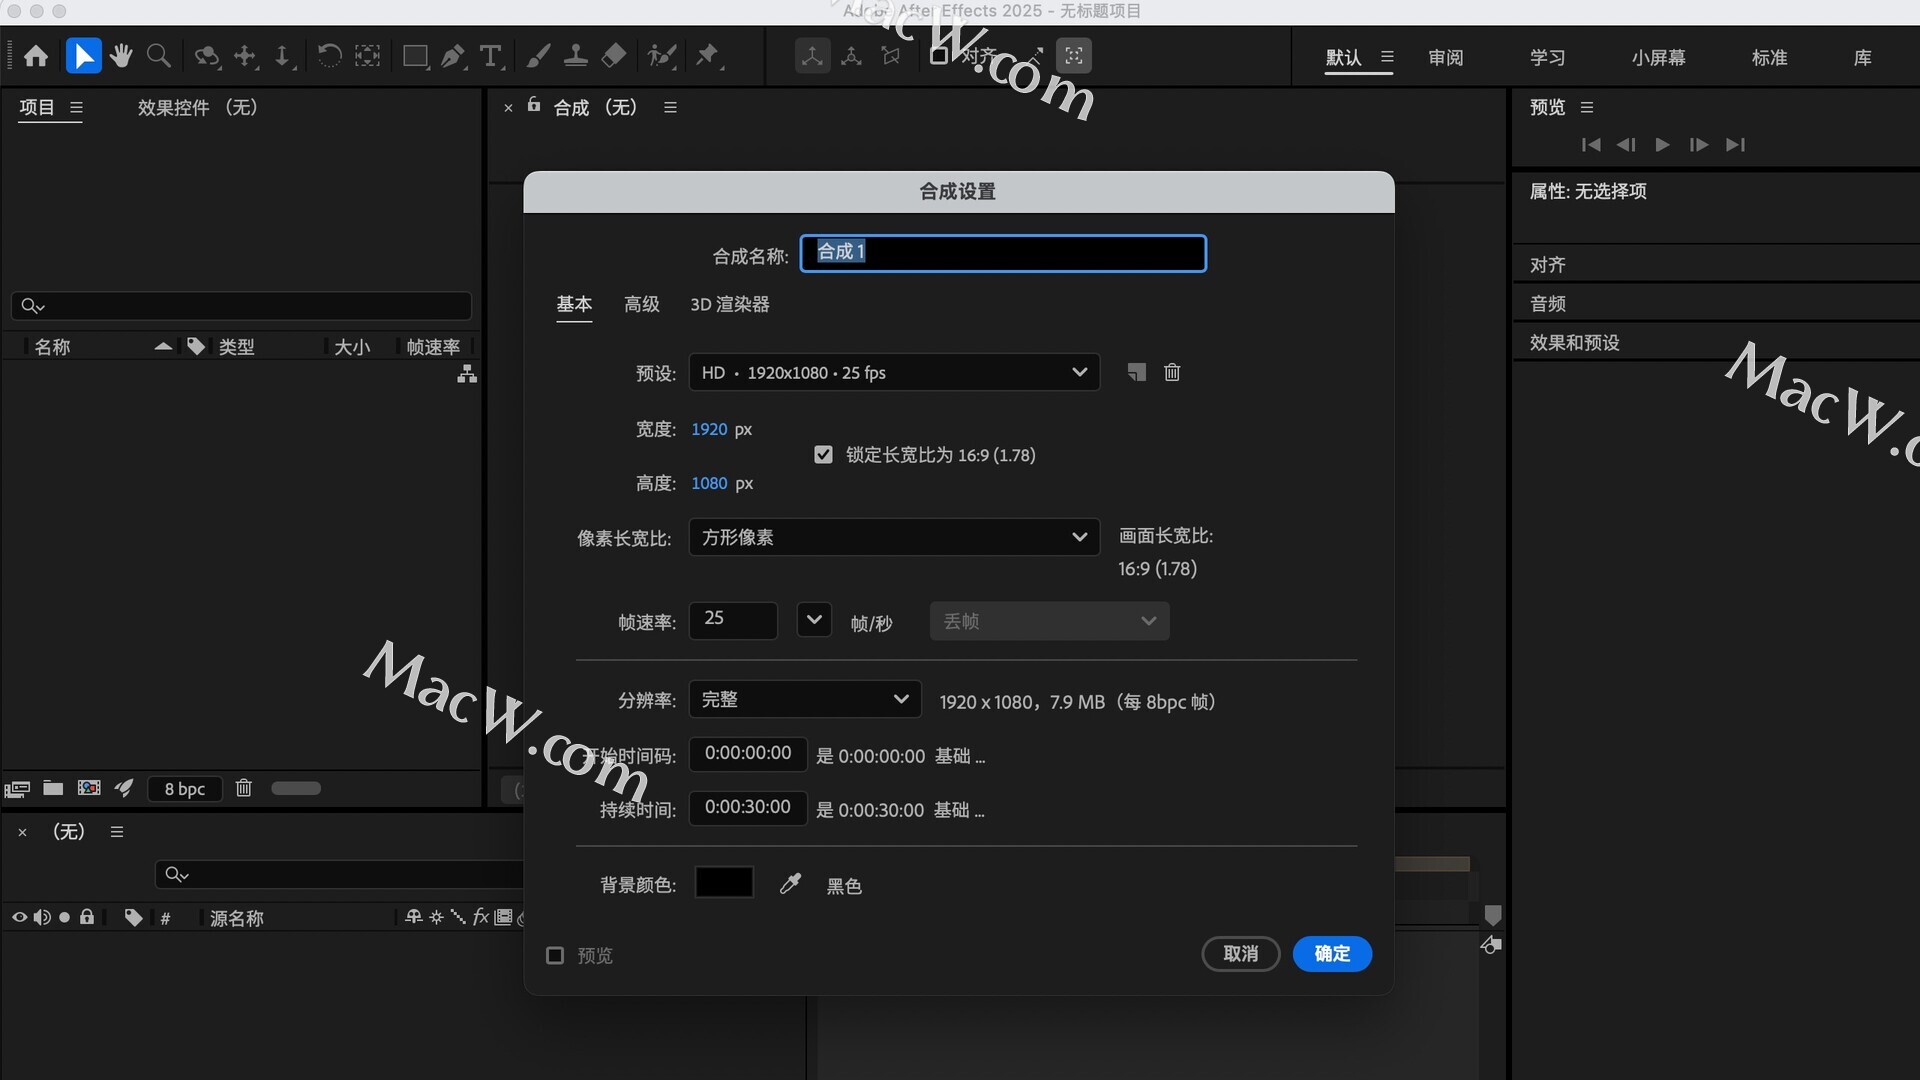Screen dimensions: 1920x1080
Task: Select the Clone Stamp tool
Action: 575,56
